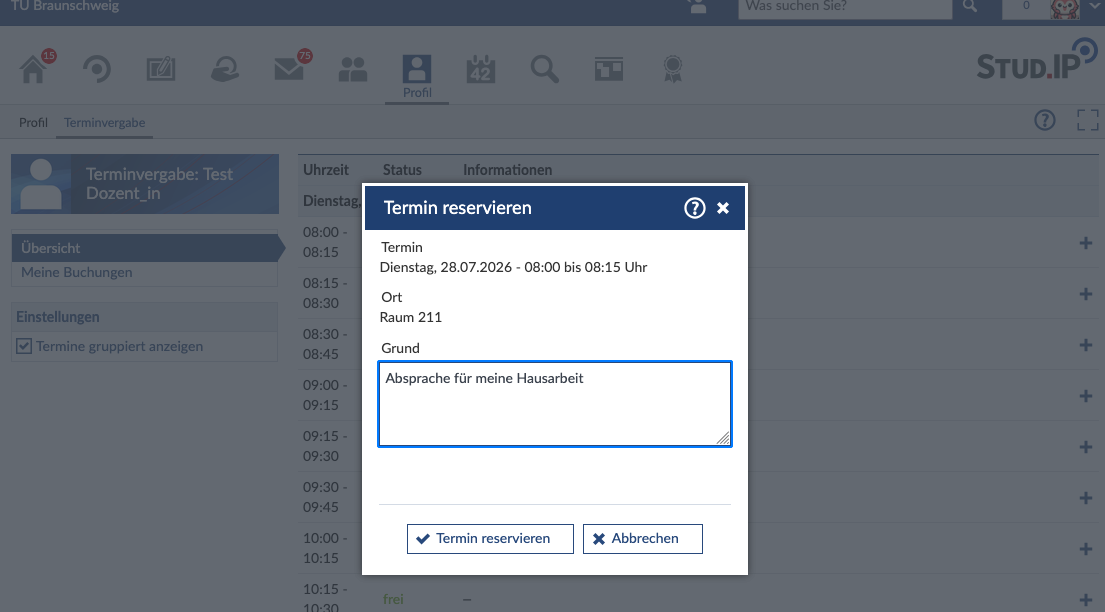
Task: Switch to the Profil tab
Action: 33,123
